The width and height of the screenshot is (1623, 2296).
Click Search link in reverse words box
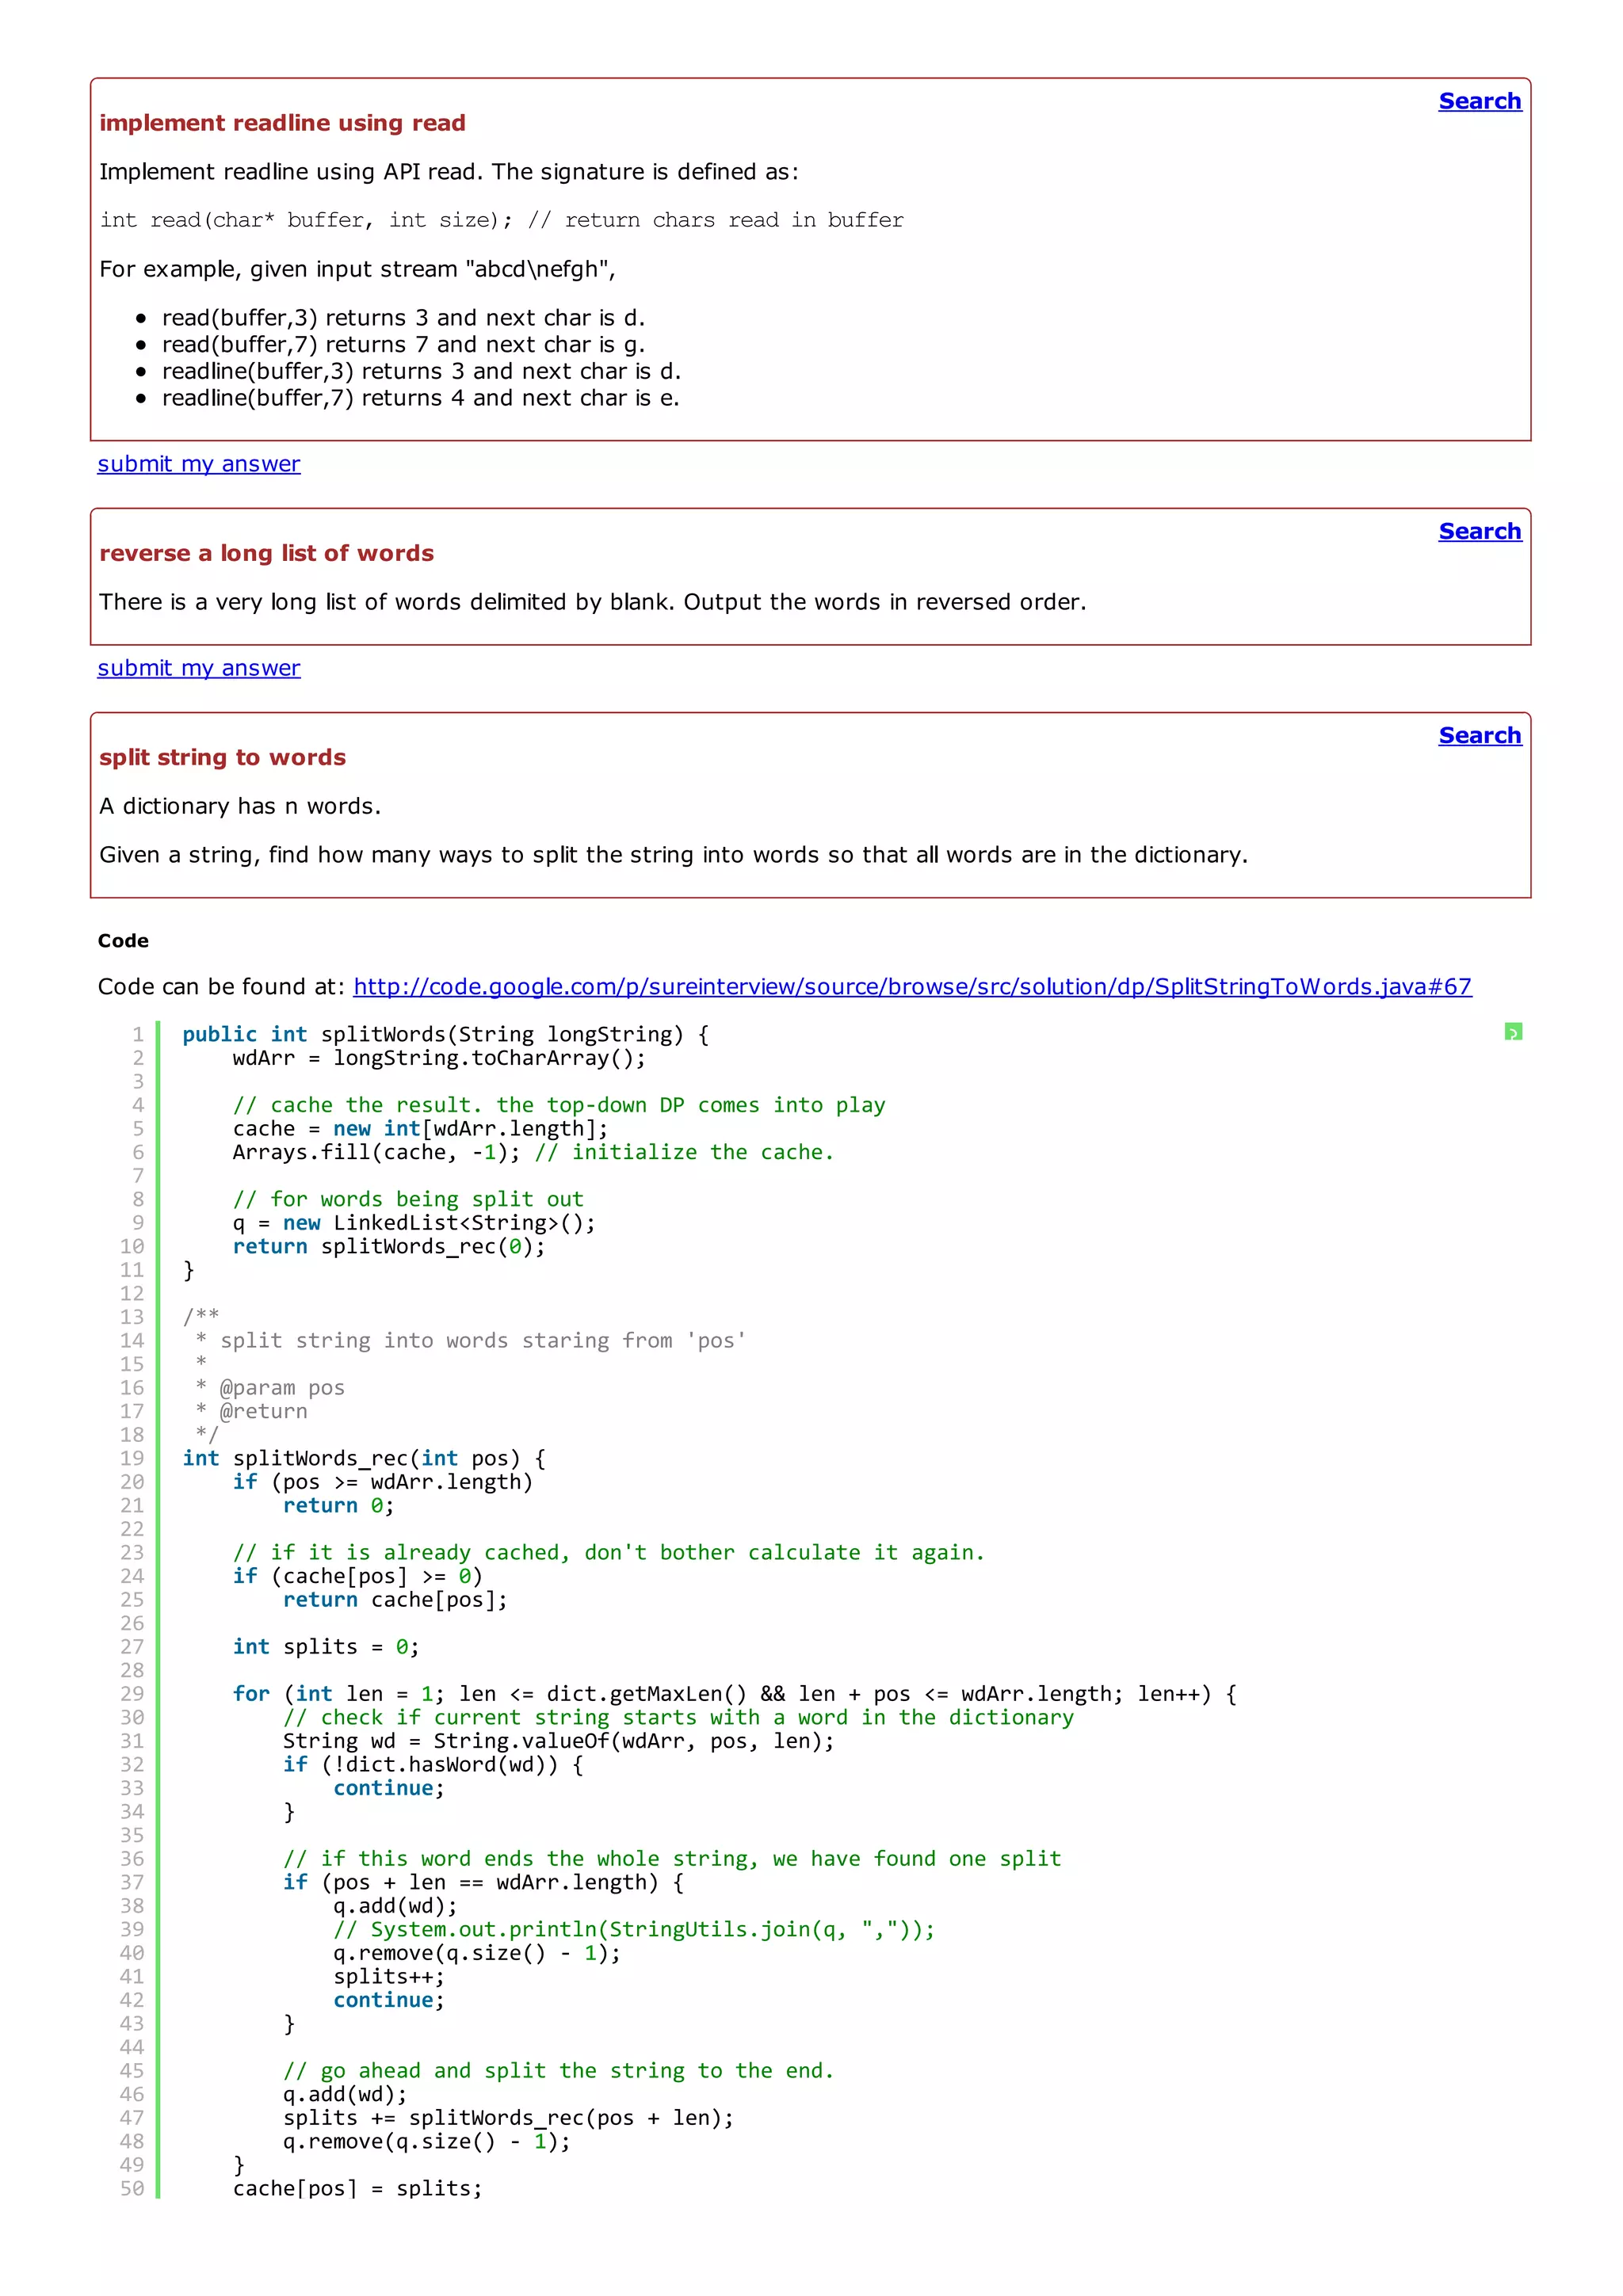pos(1479,531)
